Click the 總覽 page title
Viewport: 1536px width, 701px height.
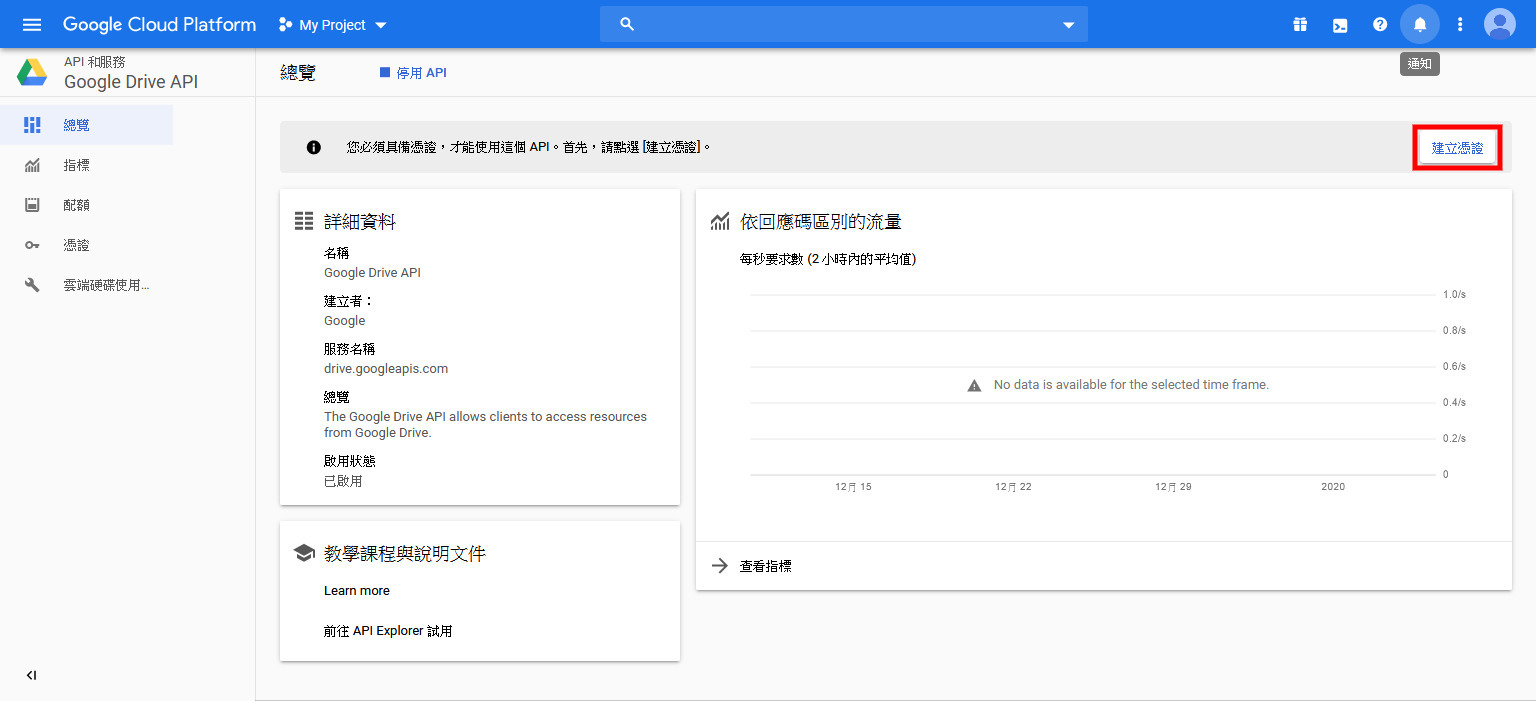click(298, 73)
